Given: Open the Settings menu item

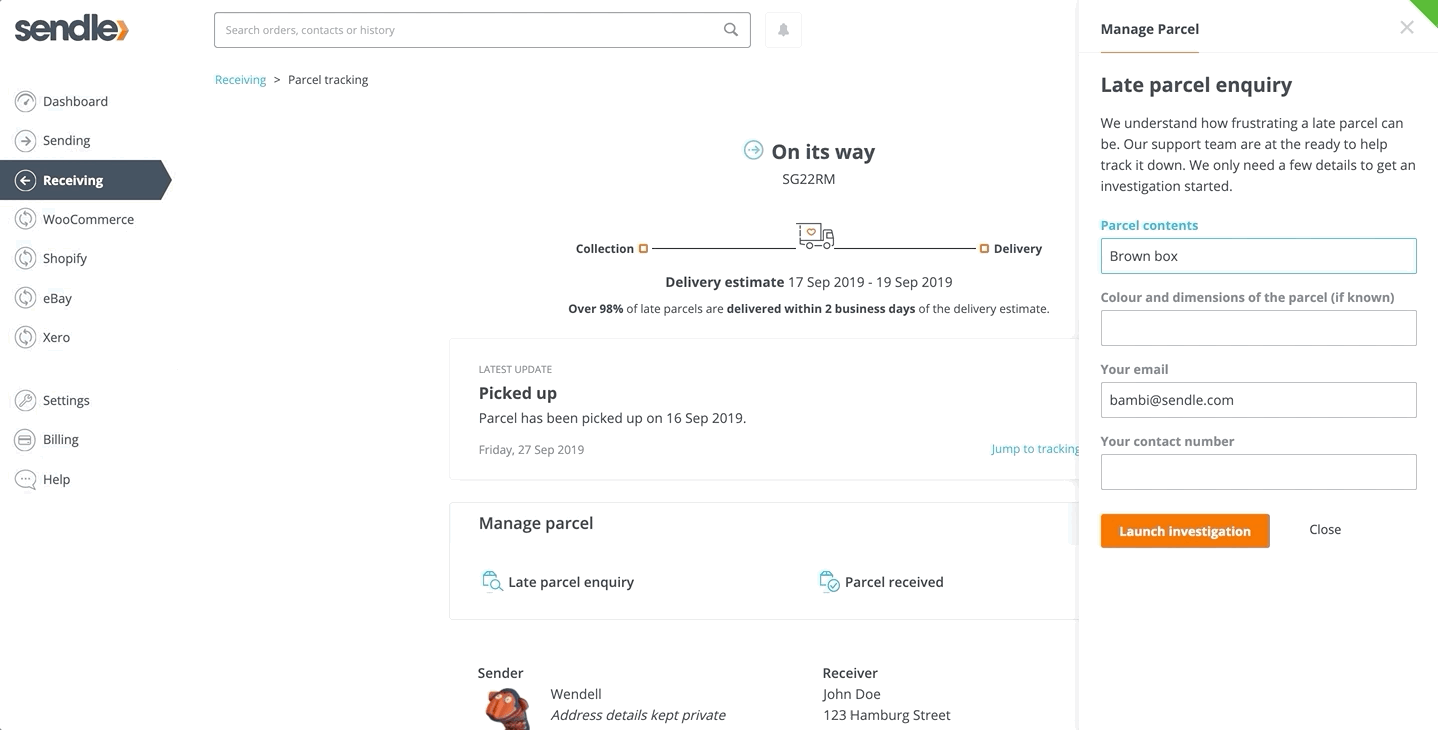Looking at the screenshot, I should pos(66,400).
